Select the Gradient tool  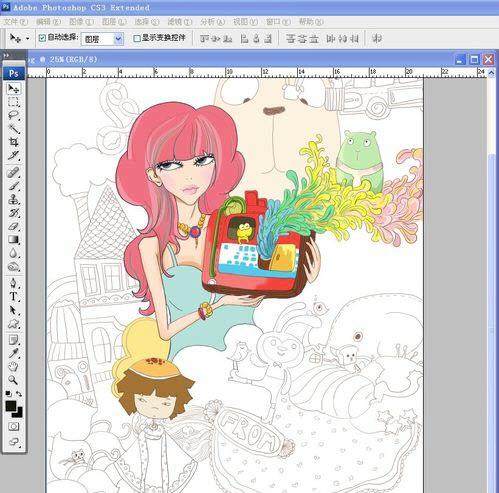(14, 240)
